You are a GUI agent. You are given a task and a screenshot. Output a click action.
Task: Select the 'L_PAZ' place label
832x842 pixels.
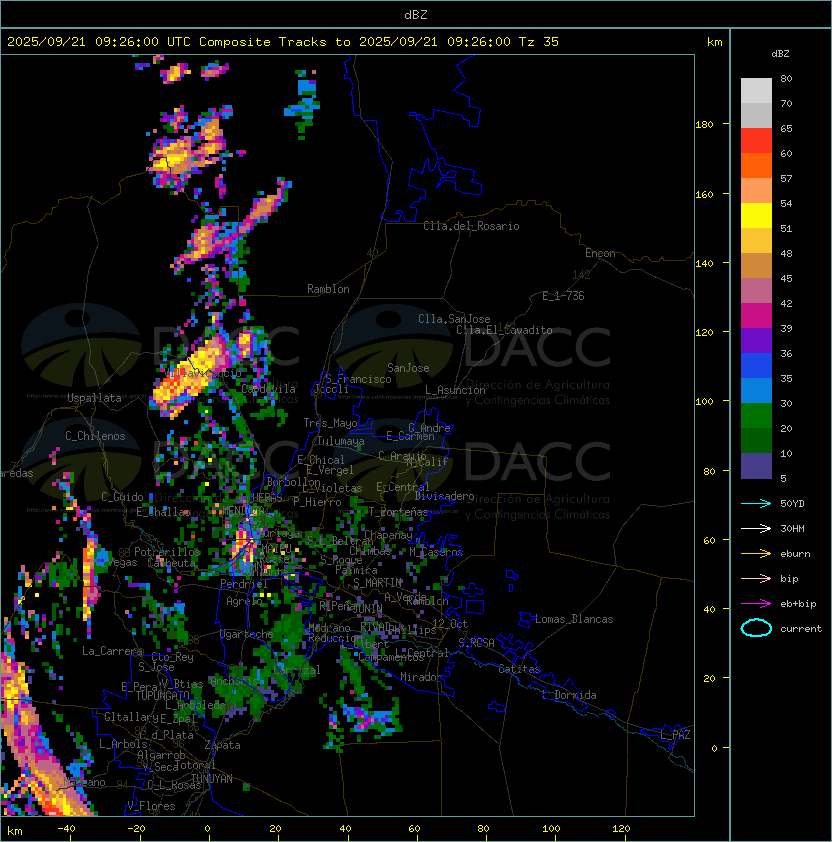(675, 735)
